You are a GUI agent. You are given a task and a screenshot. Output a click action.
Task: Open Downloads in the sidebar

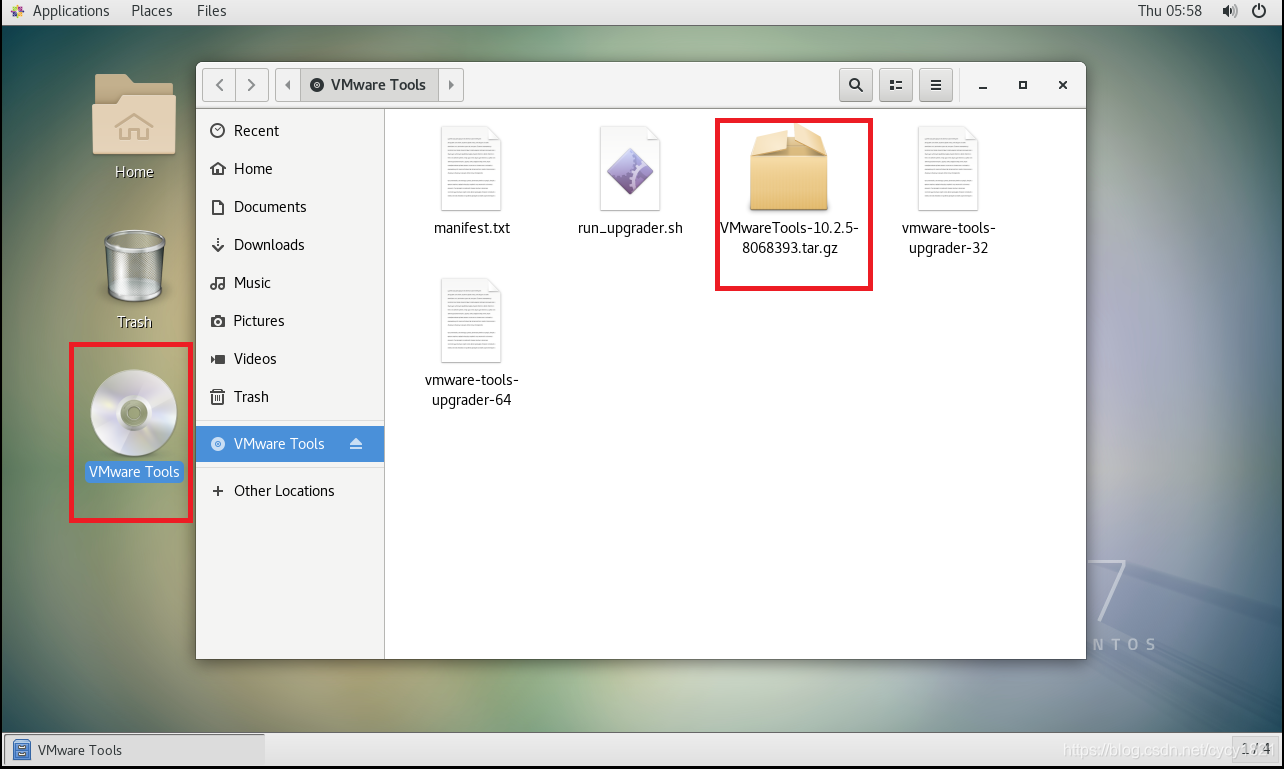[290, 245]
